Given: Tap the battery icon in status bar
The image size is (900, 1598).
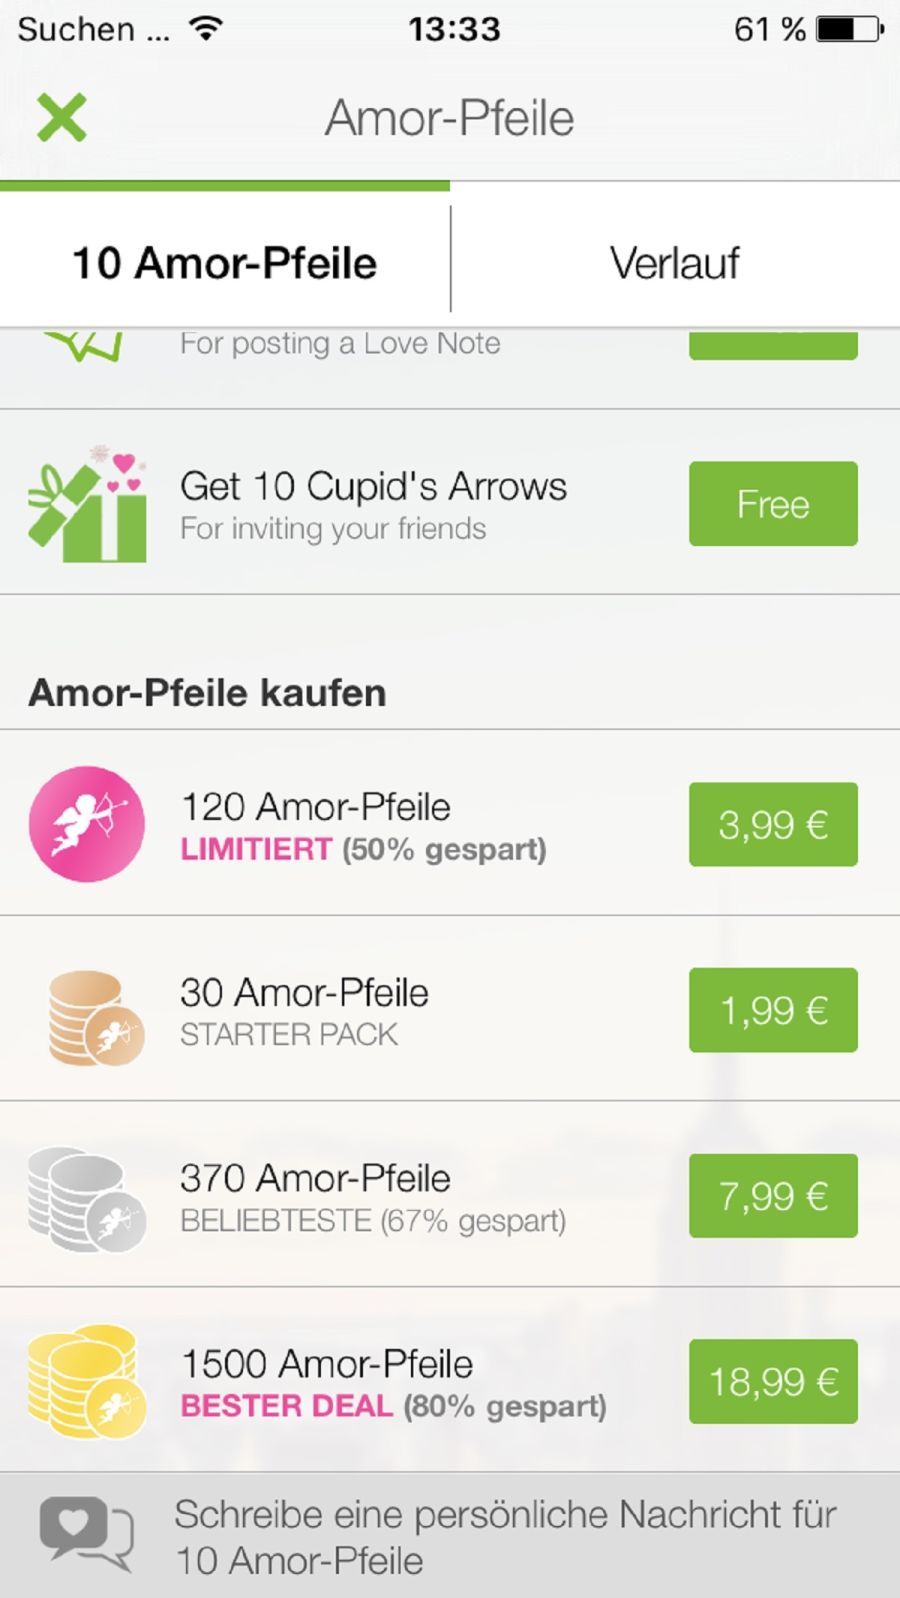Looking at the screenshot, I should point(850,28).
